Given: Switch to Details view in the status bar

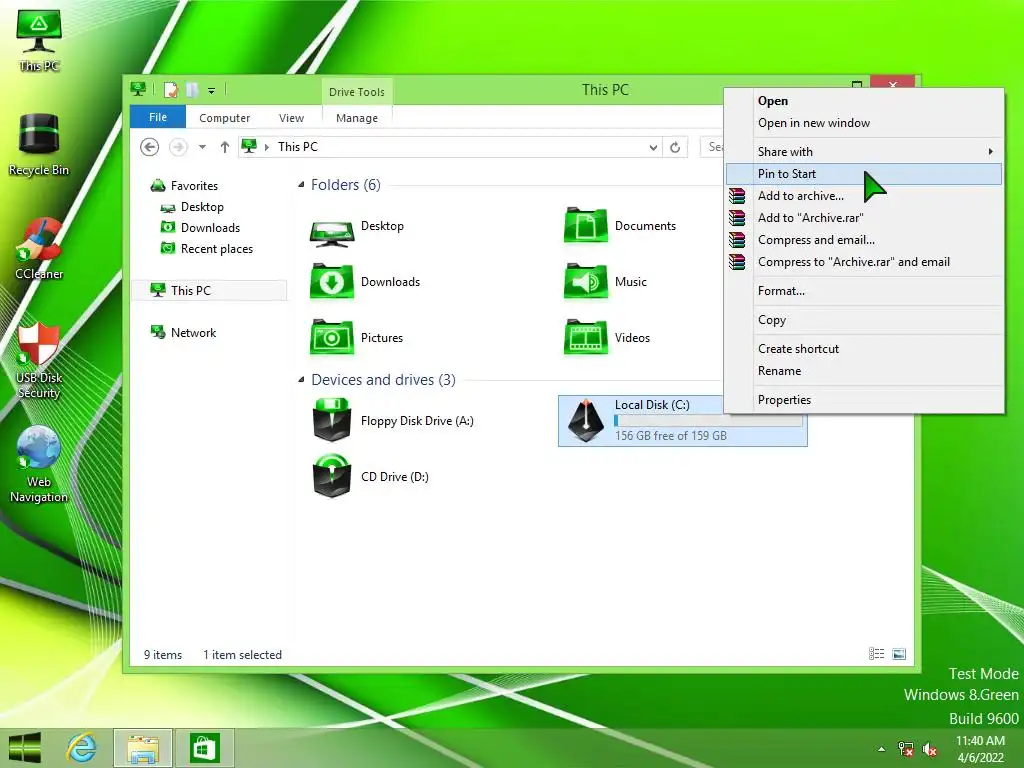Looking at the screenshot, I should pos(876,654).
